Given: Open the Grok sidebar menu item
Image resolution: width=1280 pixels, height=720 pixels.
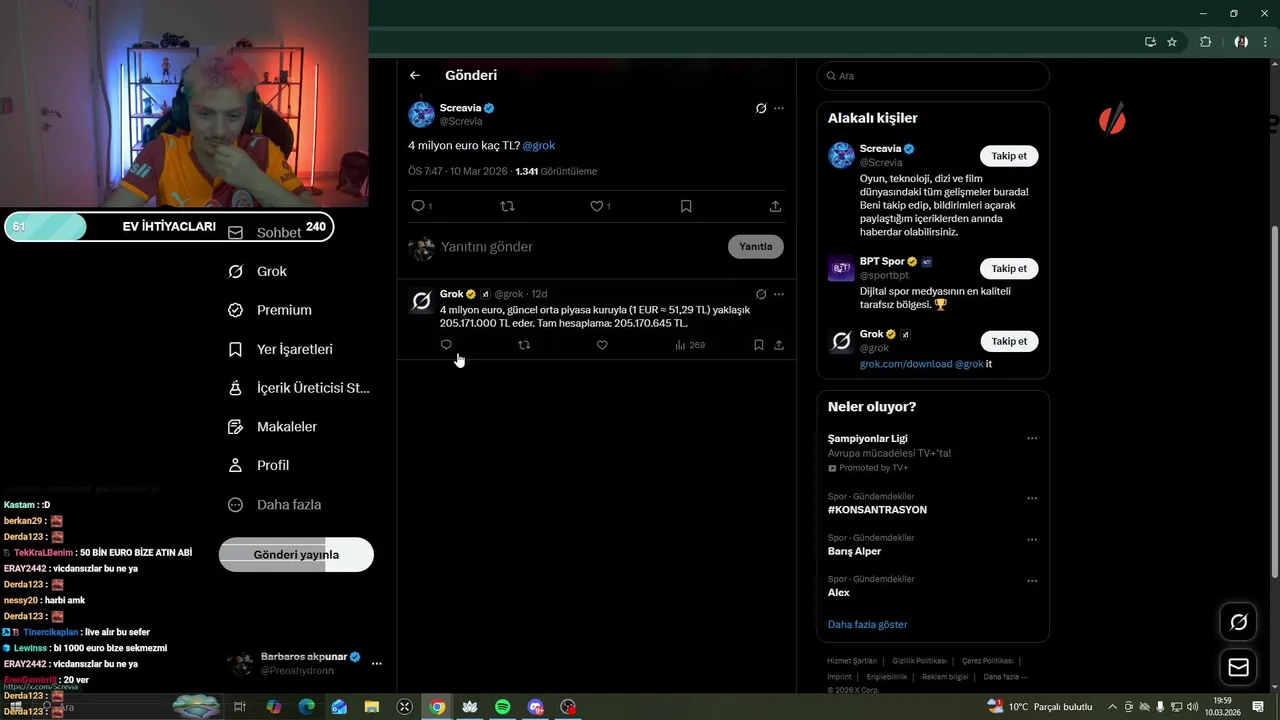Looking at the screenshot, I should click(x=258, y=271).
